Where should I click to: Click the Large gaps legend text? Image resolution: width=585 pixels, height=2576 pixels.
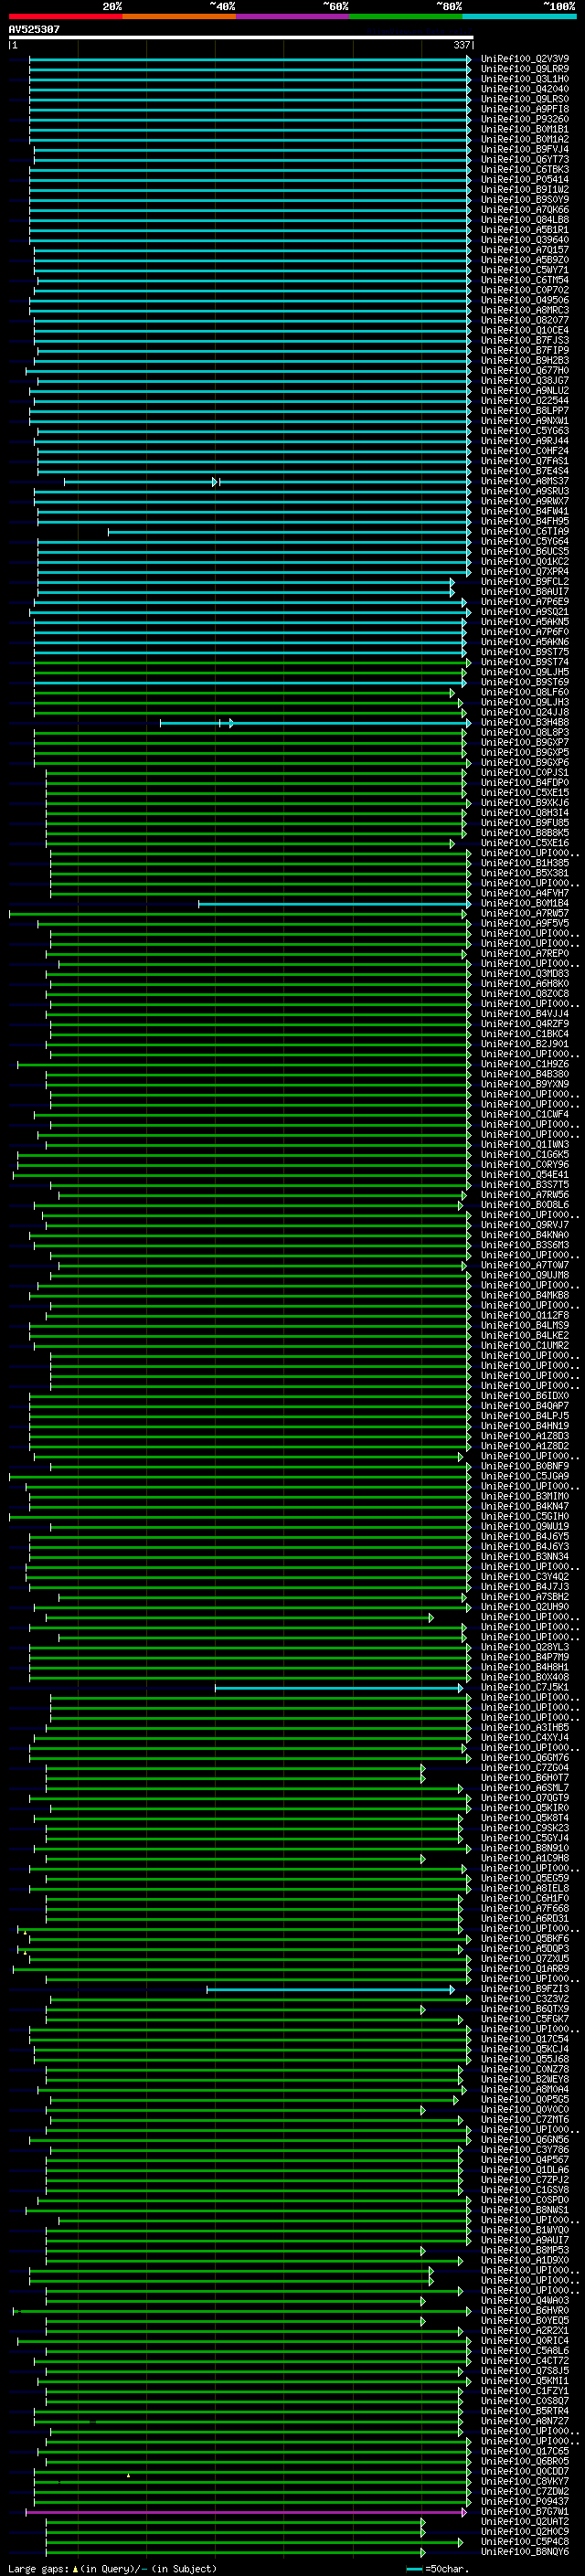click(x=112, y=2569)
